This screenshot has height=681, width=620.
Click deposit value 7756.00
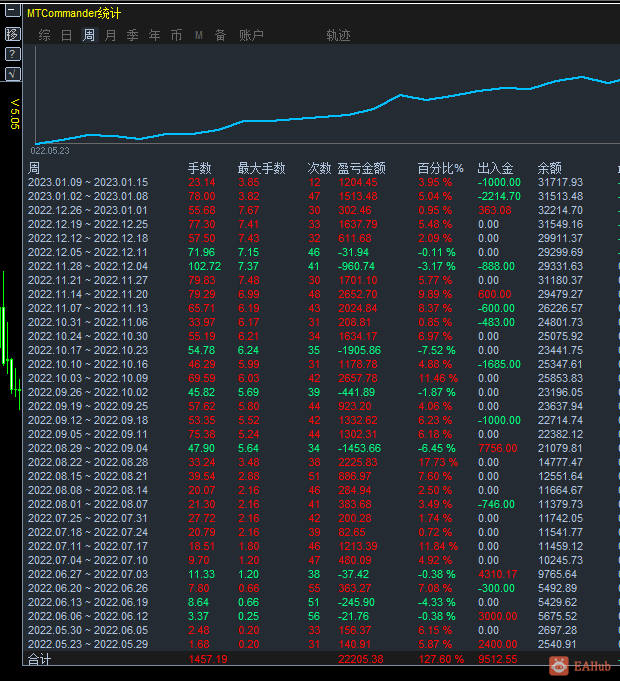[498, 448]
